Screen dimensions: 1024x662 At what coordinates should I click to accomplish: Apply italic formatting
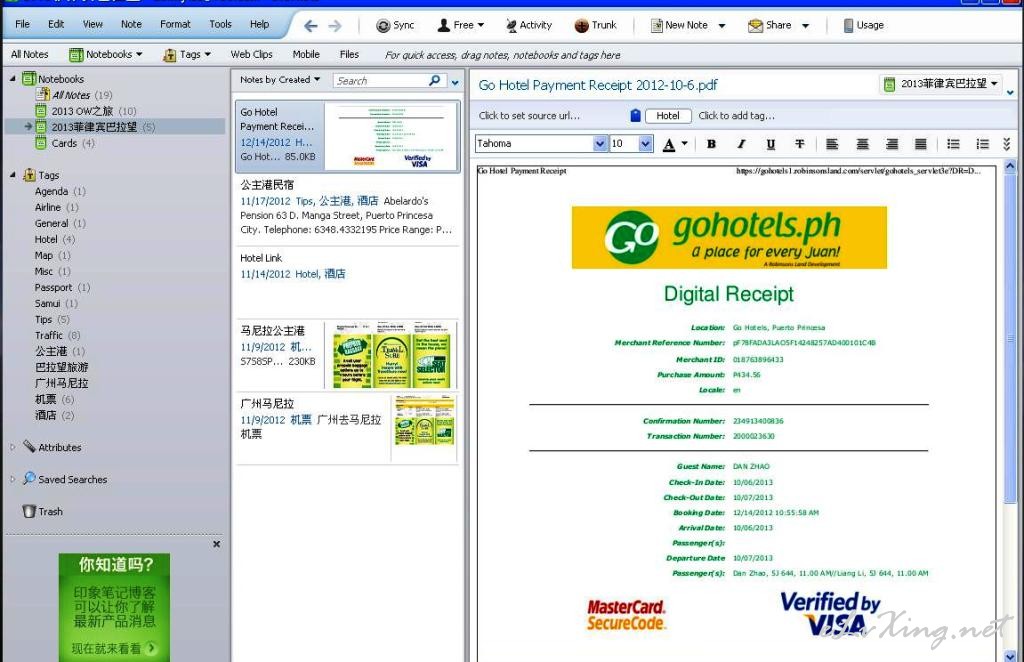tap(741, 144)
